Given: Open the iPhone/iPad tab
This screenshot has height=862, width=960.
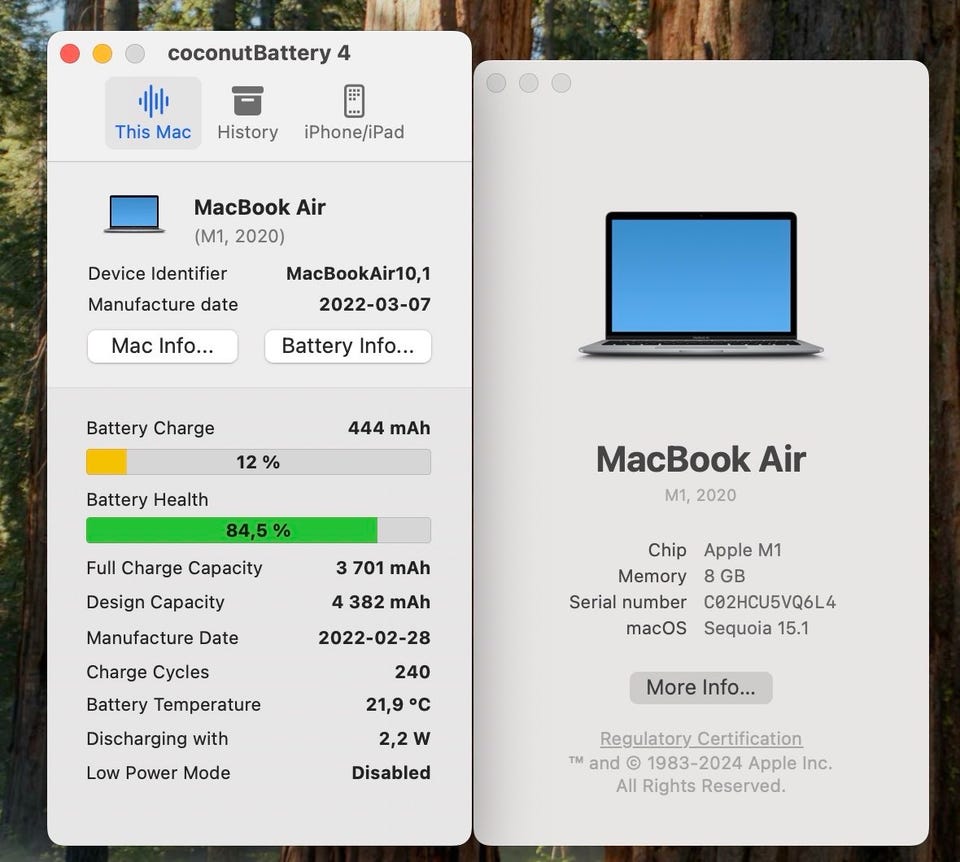Looking at the screenshot, I should tap(354, 113).
